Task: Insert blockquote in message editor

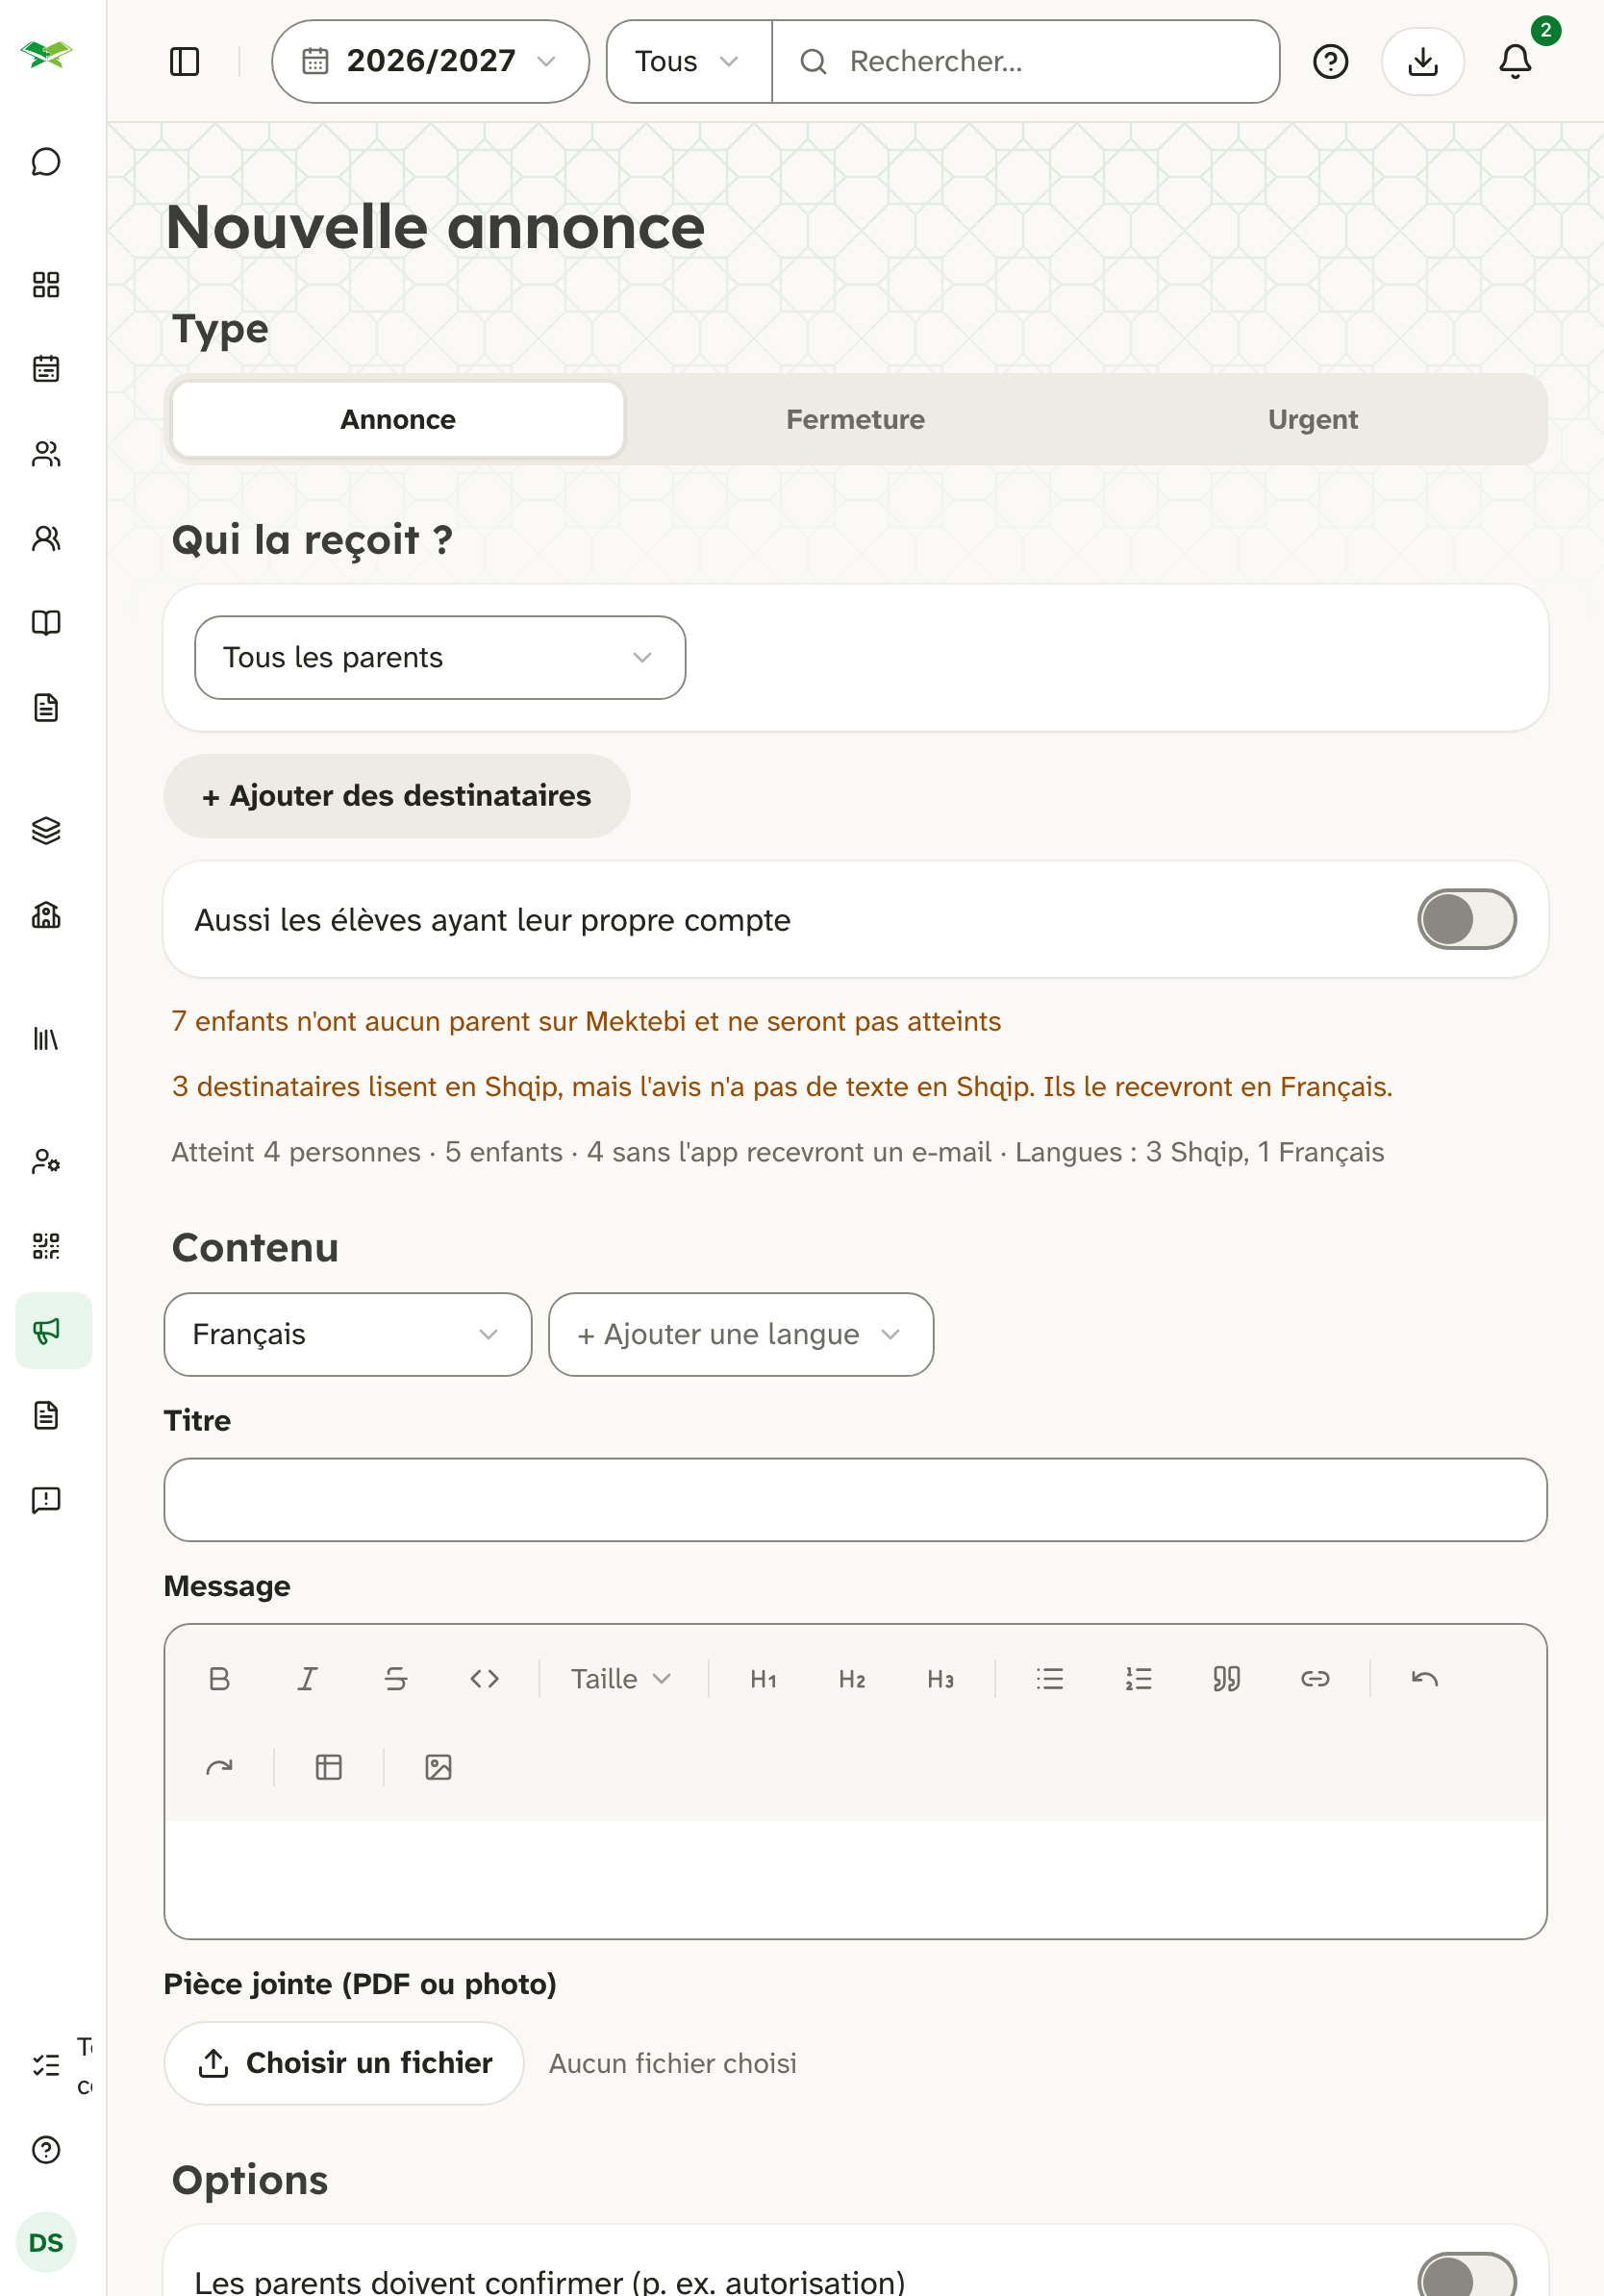Action: (1226, 1679)
